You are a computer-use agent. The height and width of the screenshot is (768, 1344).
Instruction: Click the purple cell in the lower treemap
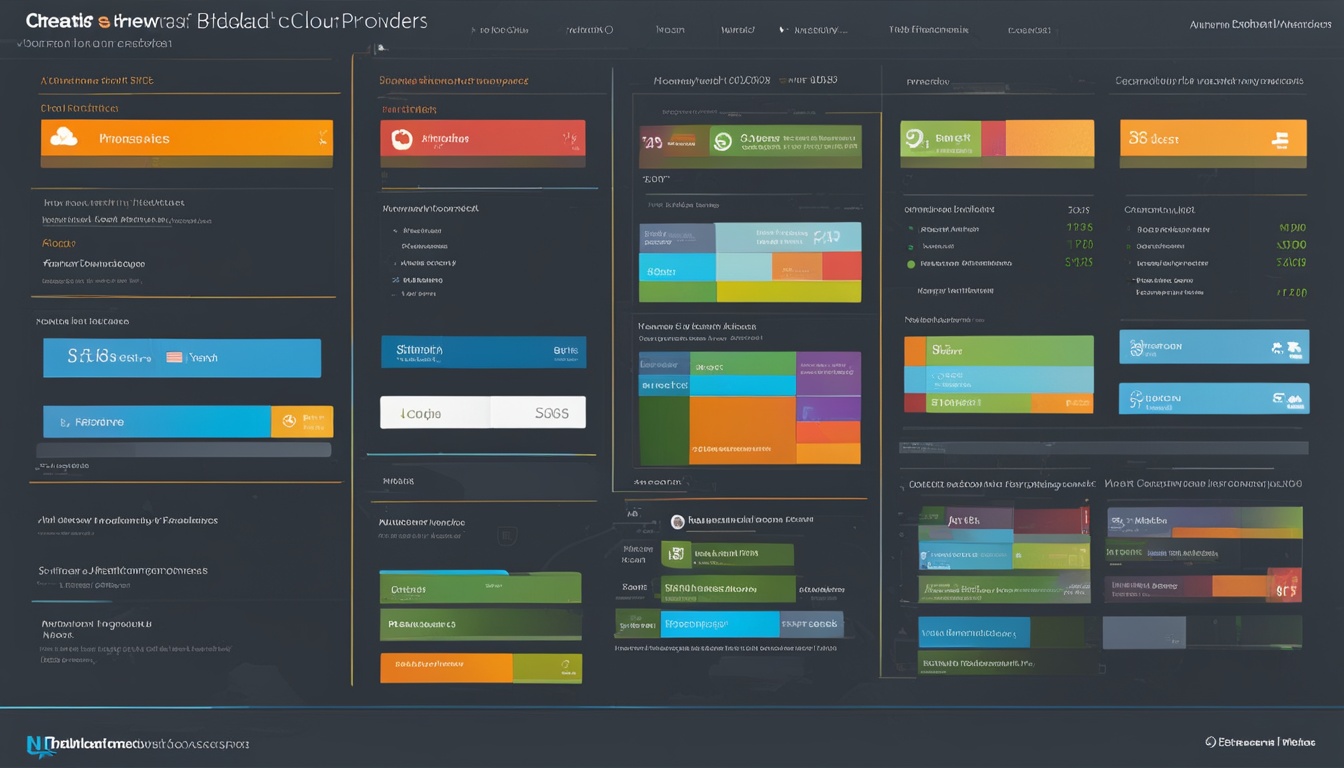point(829,375)
